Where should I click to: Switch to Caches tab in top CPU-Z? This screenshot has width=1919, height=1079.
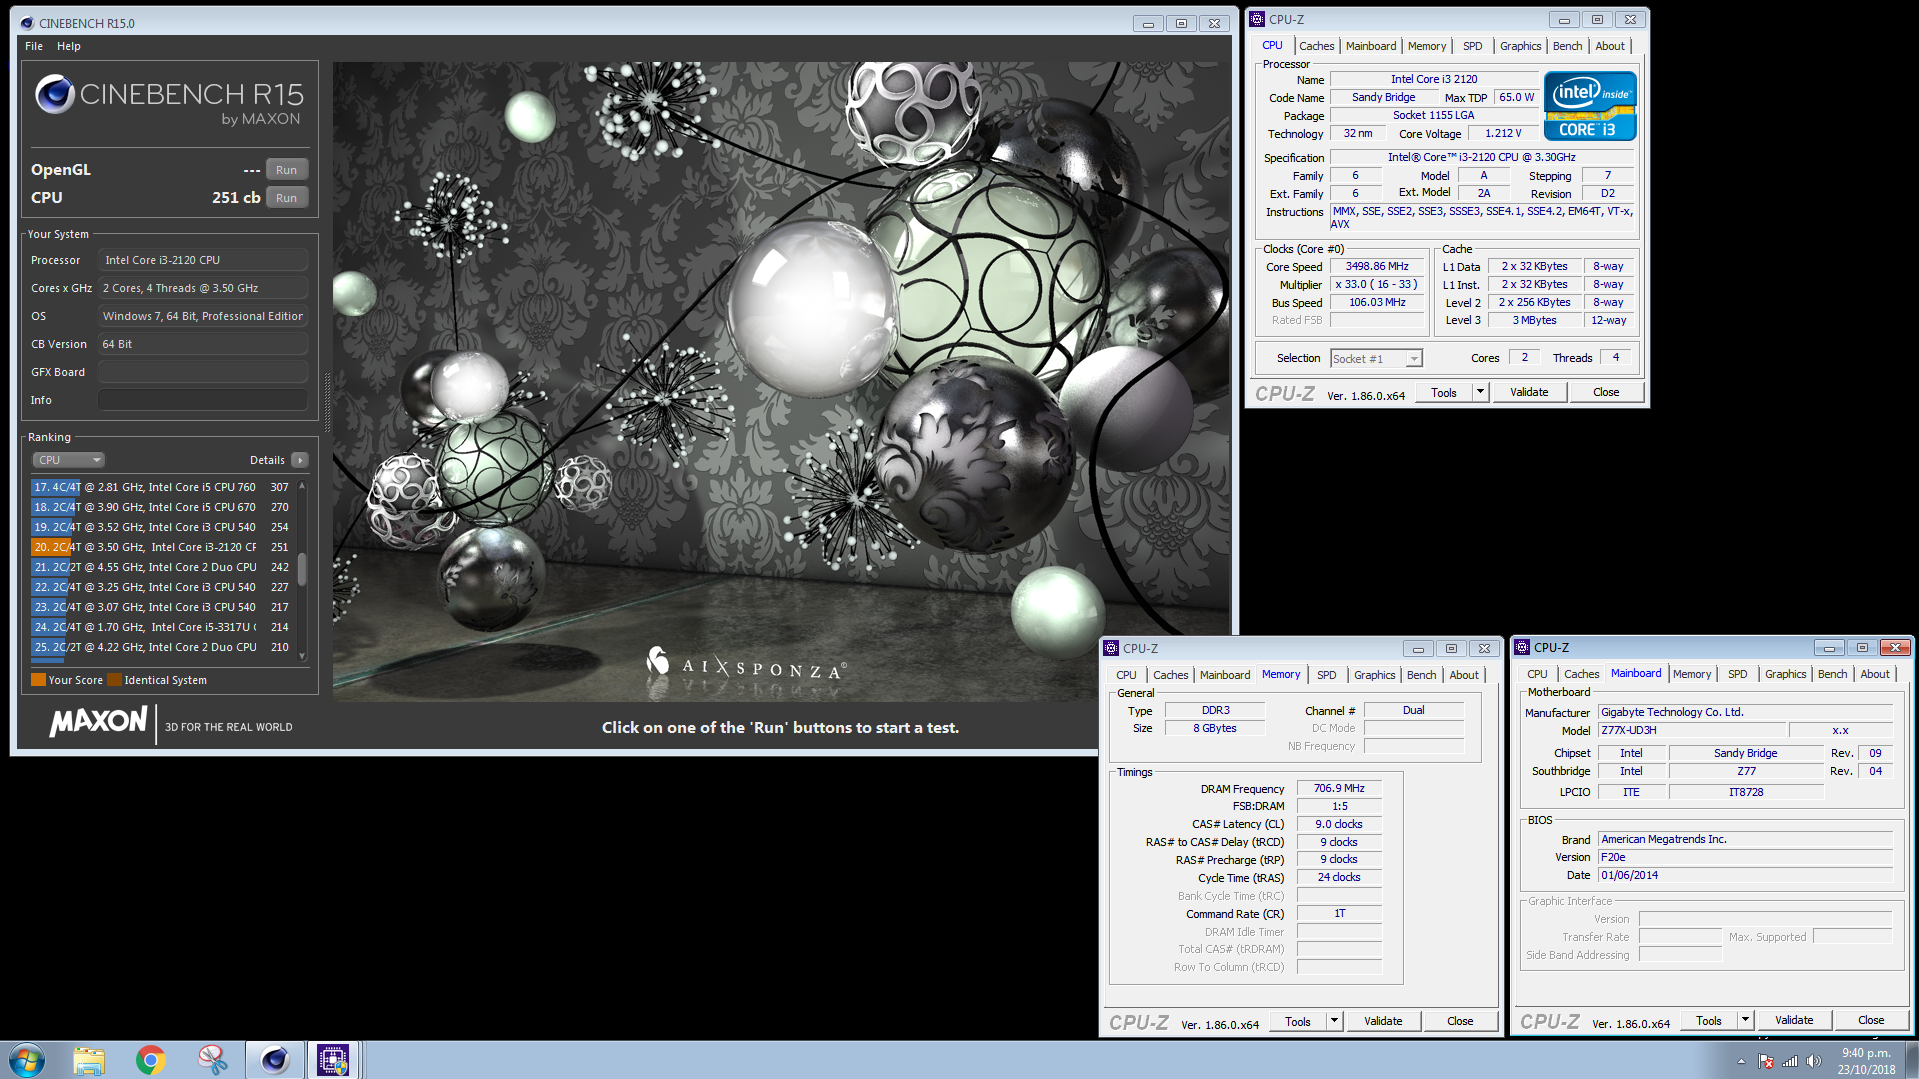pyautogui.click(x=1316, y=46)
